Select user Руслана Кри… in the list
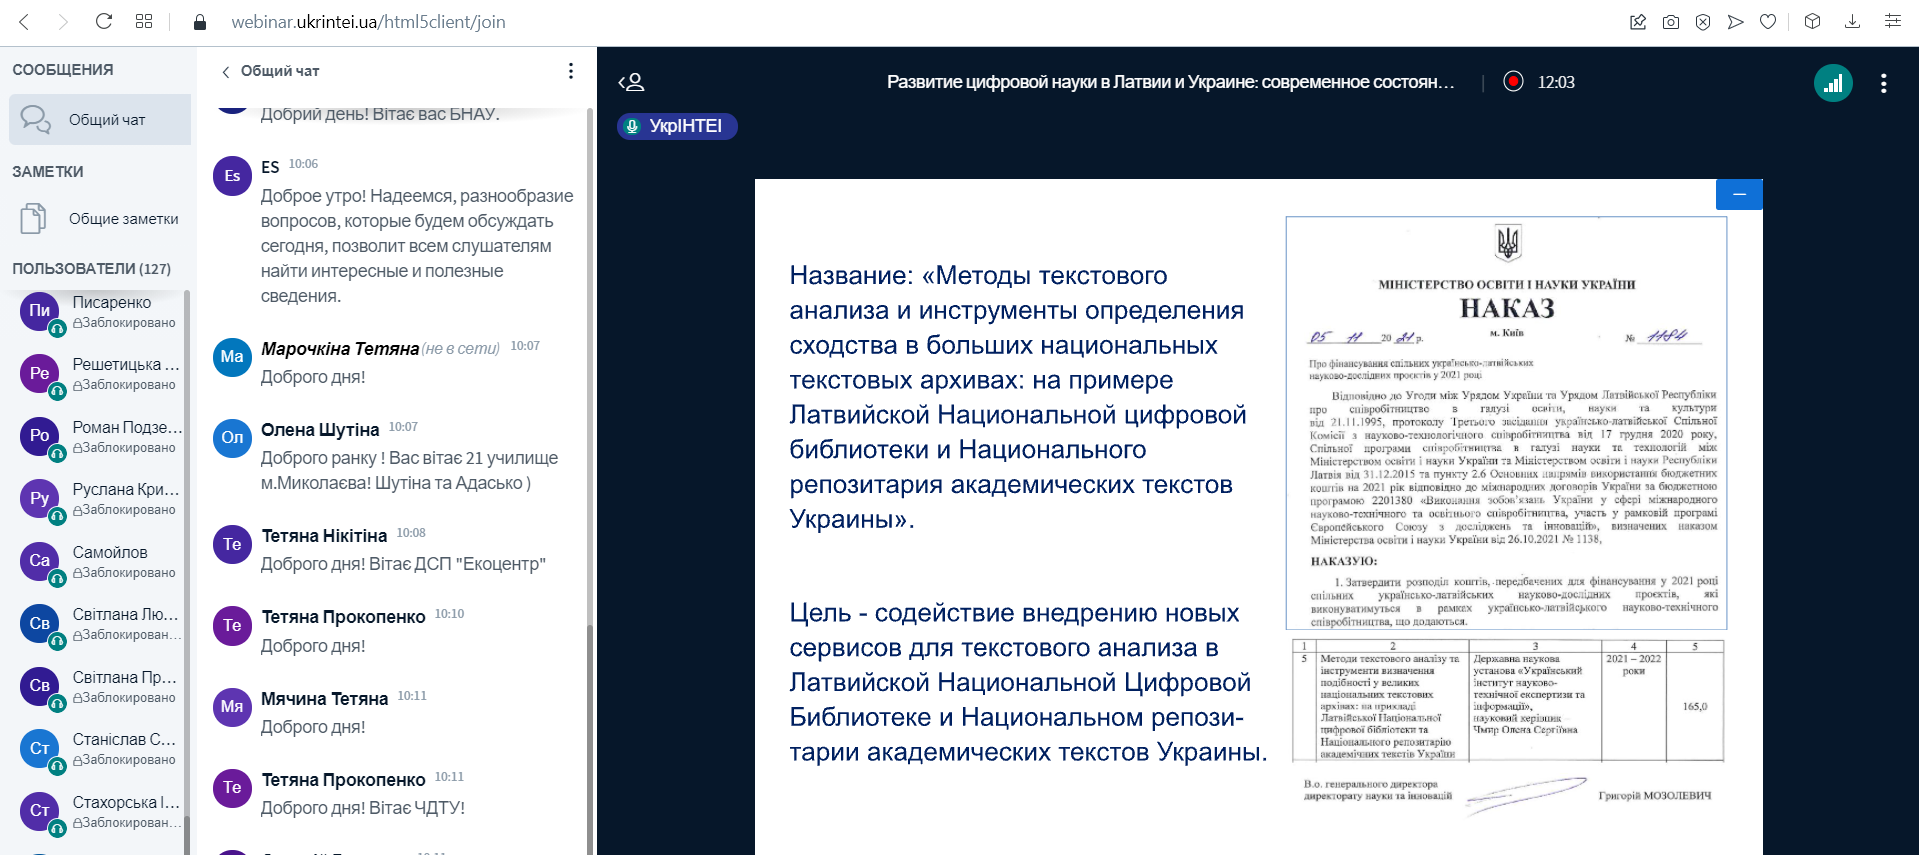This screenshot has width=1919, height=855. pos(100,499)
